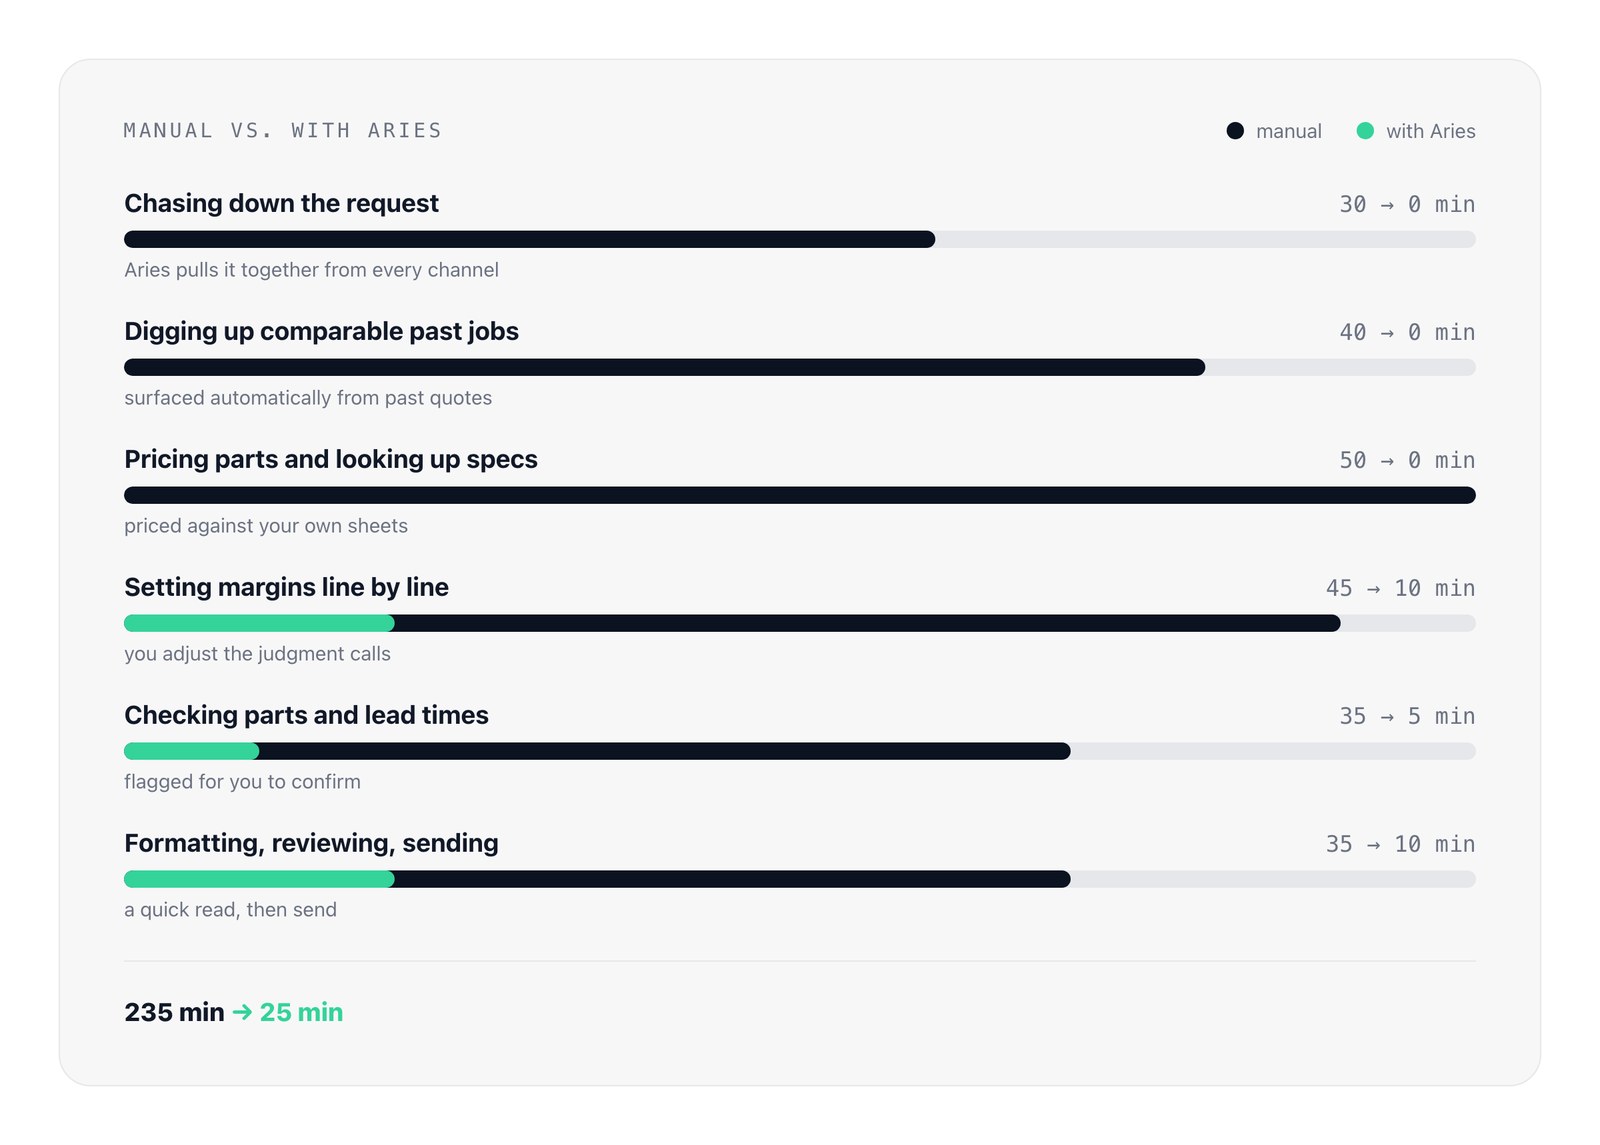Click the green segment of Checking parts bar
Viewport: 1600px width, 1145px height.
point(191,751)
